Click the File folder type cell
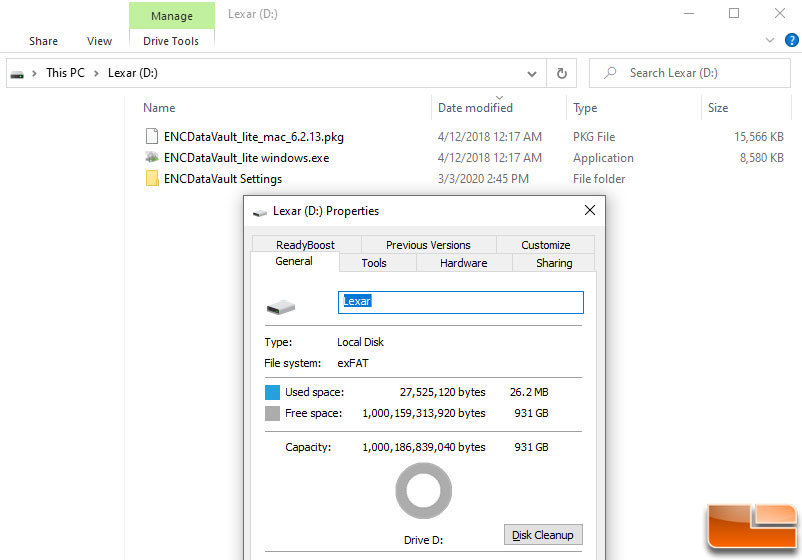Image resolution: width=802 pixels, height=560 pixels. coord(599,178)
